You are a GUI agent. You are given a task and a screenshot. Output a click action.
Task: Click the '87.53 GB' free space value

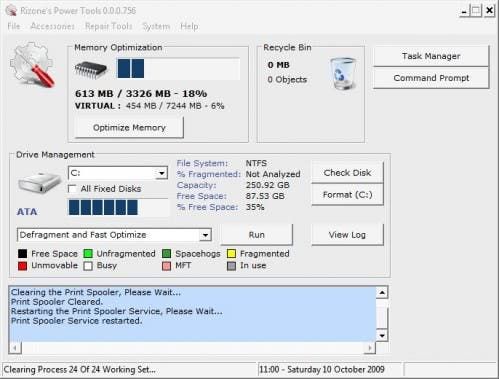pos(265,196)
